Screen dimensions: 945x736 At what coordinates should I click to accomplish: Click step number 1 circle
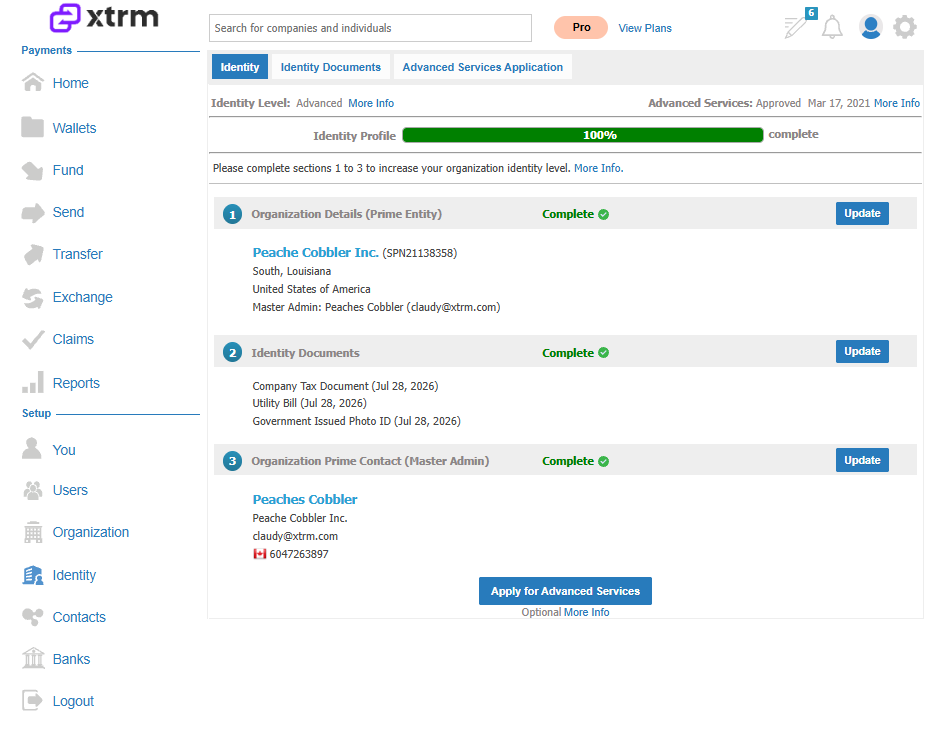point(233,214)
